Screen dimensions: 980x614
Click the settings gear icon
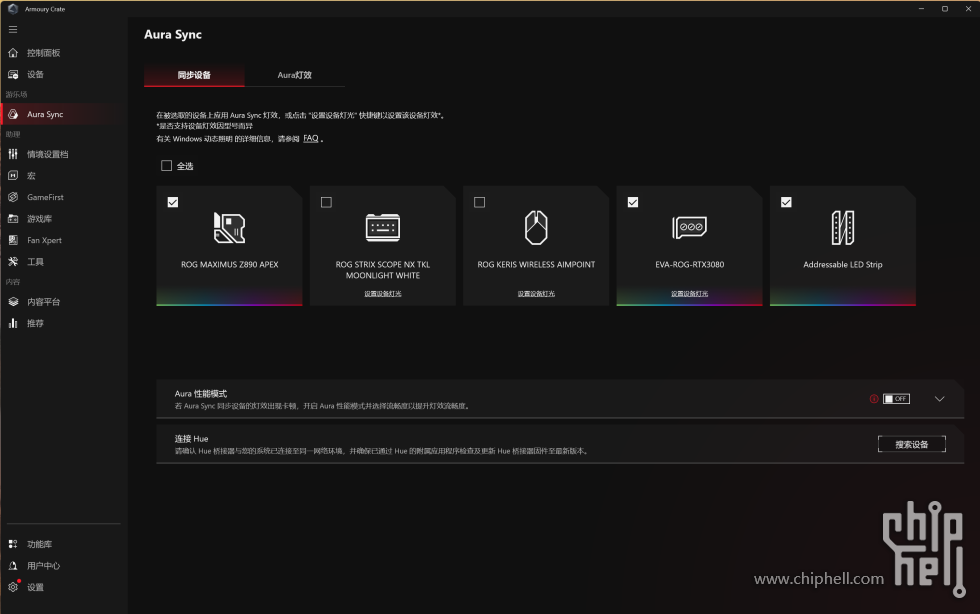click(x=13, y=587)
